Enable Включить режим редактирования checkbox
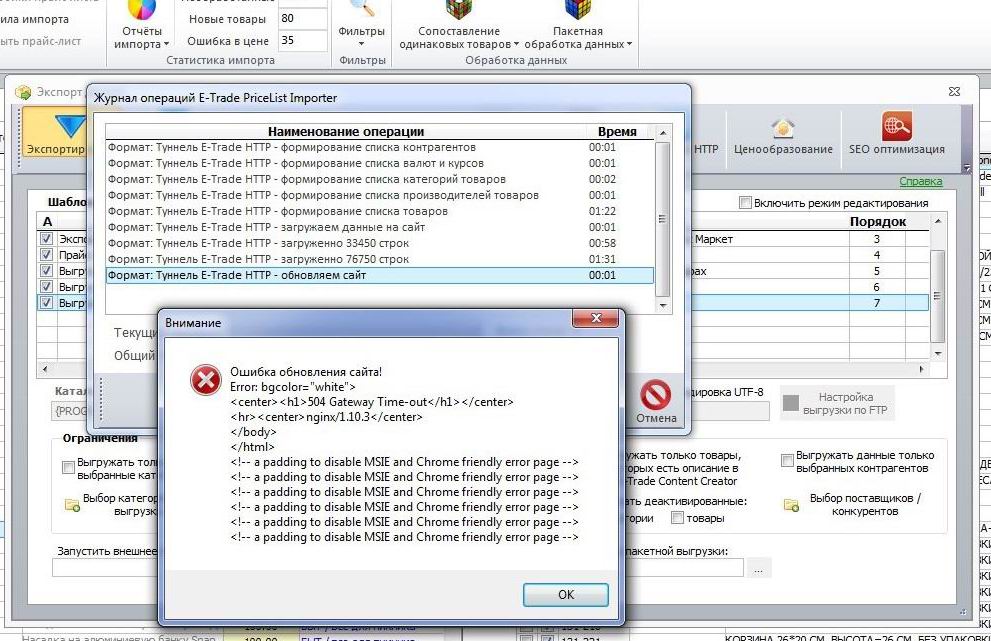Screen dimensions: 991x641 [745, 202]
